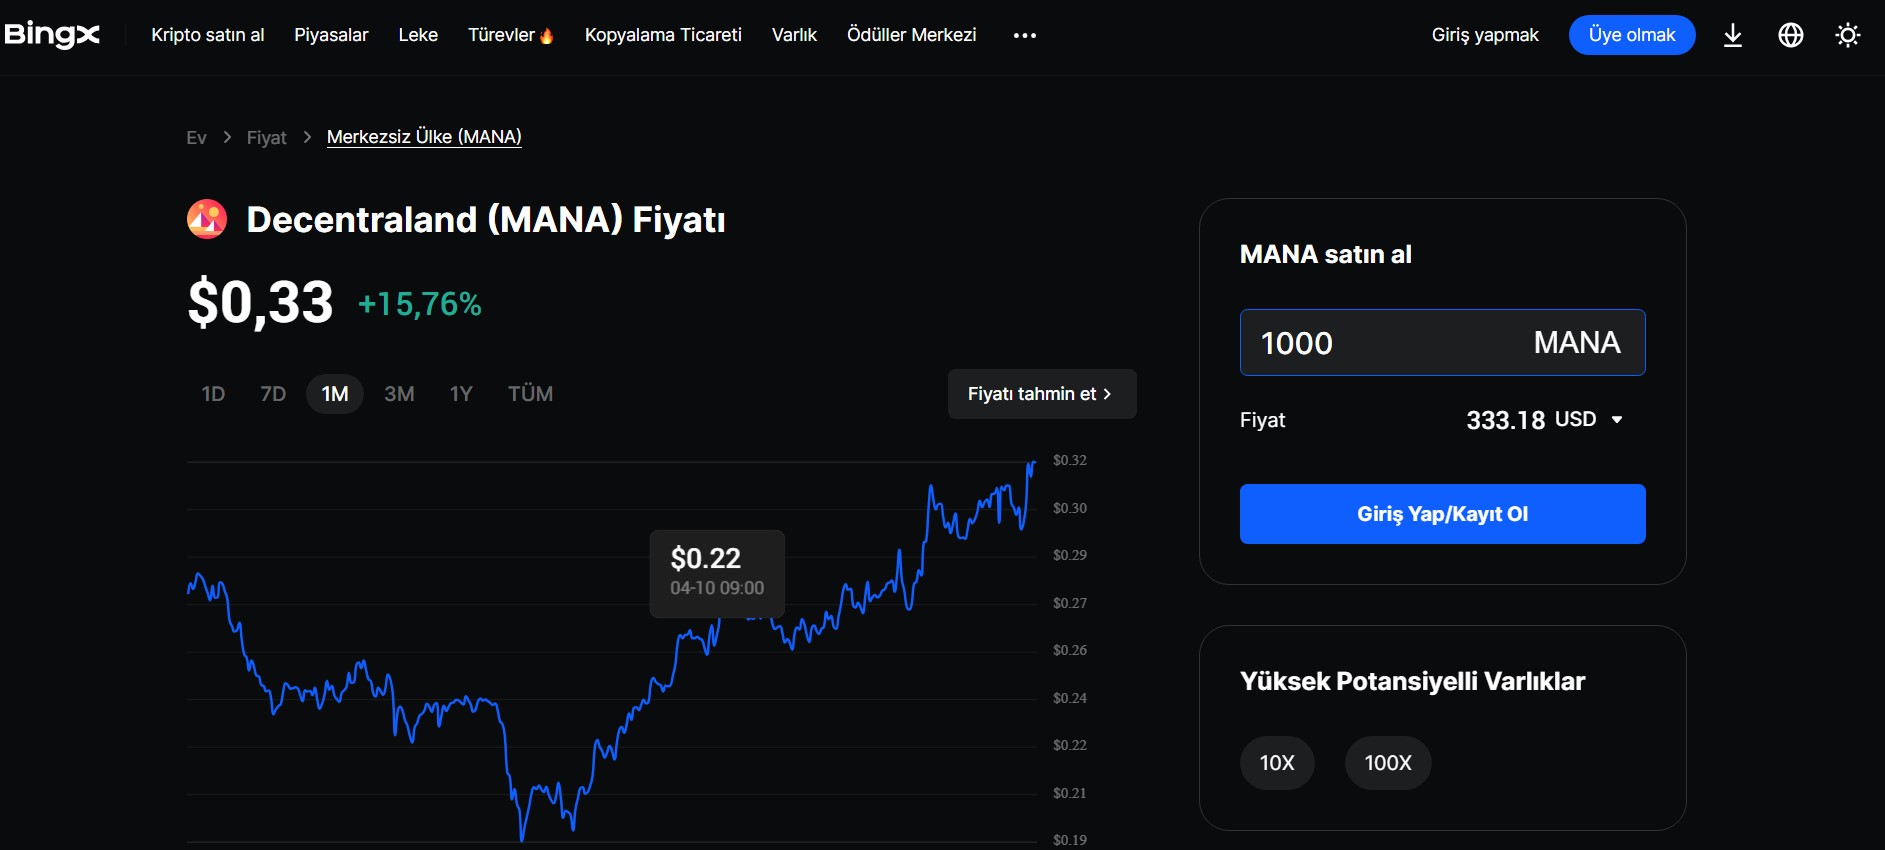Click Merkezsiz Ülke (MANA) breadcrumb
1885x850 pixels.
[424, 137]
